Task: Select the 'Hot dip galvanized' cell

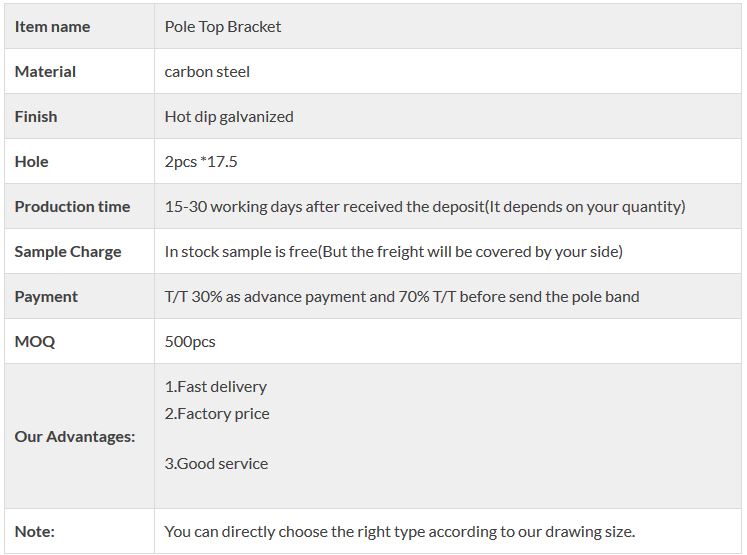Action: pyautogui.click(x=229, y=117)
